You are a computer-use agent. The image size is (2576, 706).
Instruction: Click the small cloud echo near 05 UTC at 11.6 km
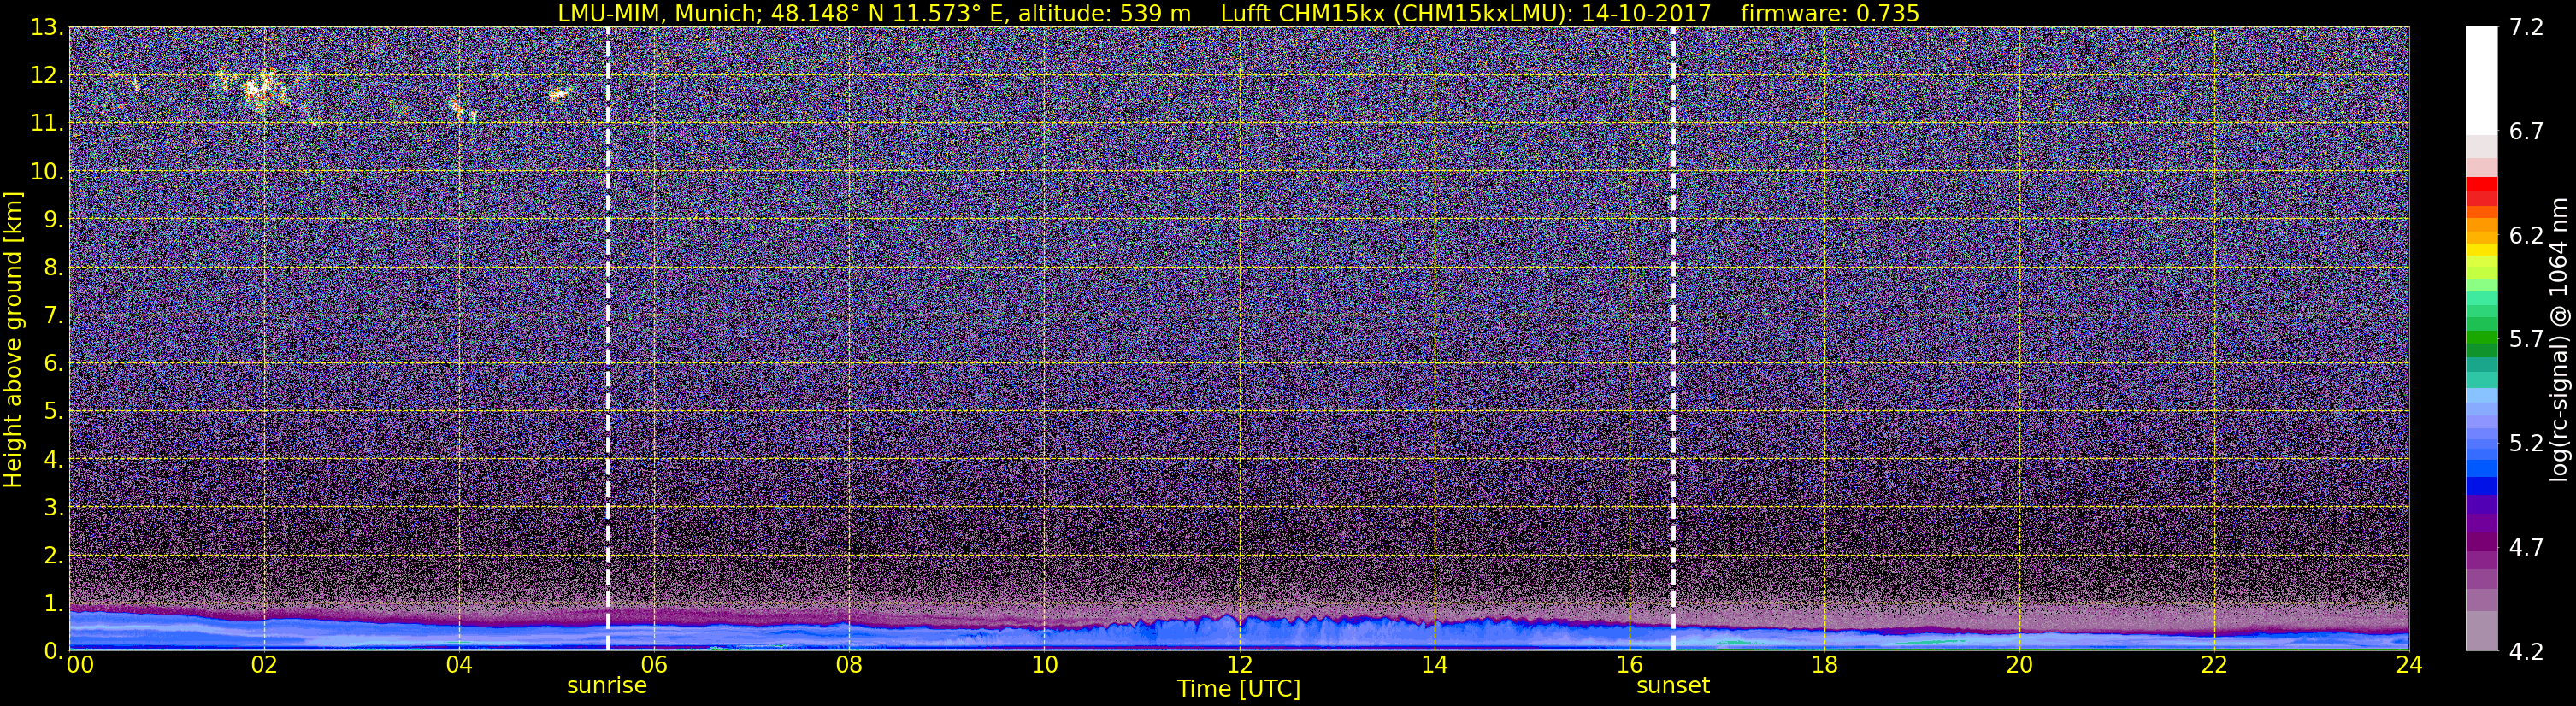(558, 94)
